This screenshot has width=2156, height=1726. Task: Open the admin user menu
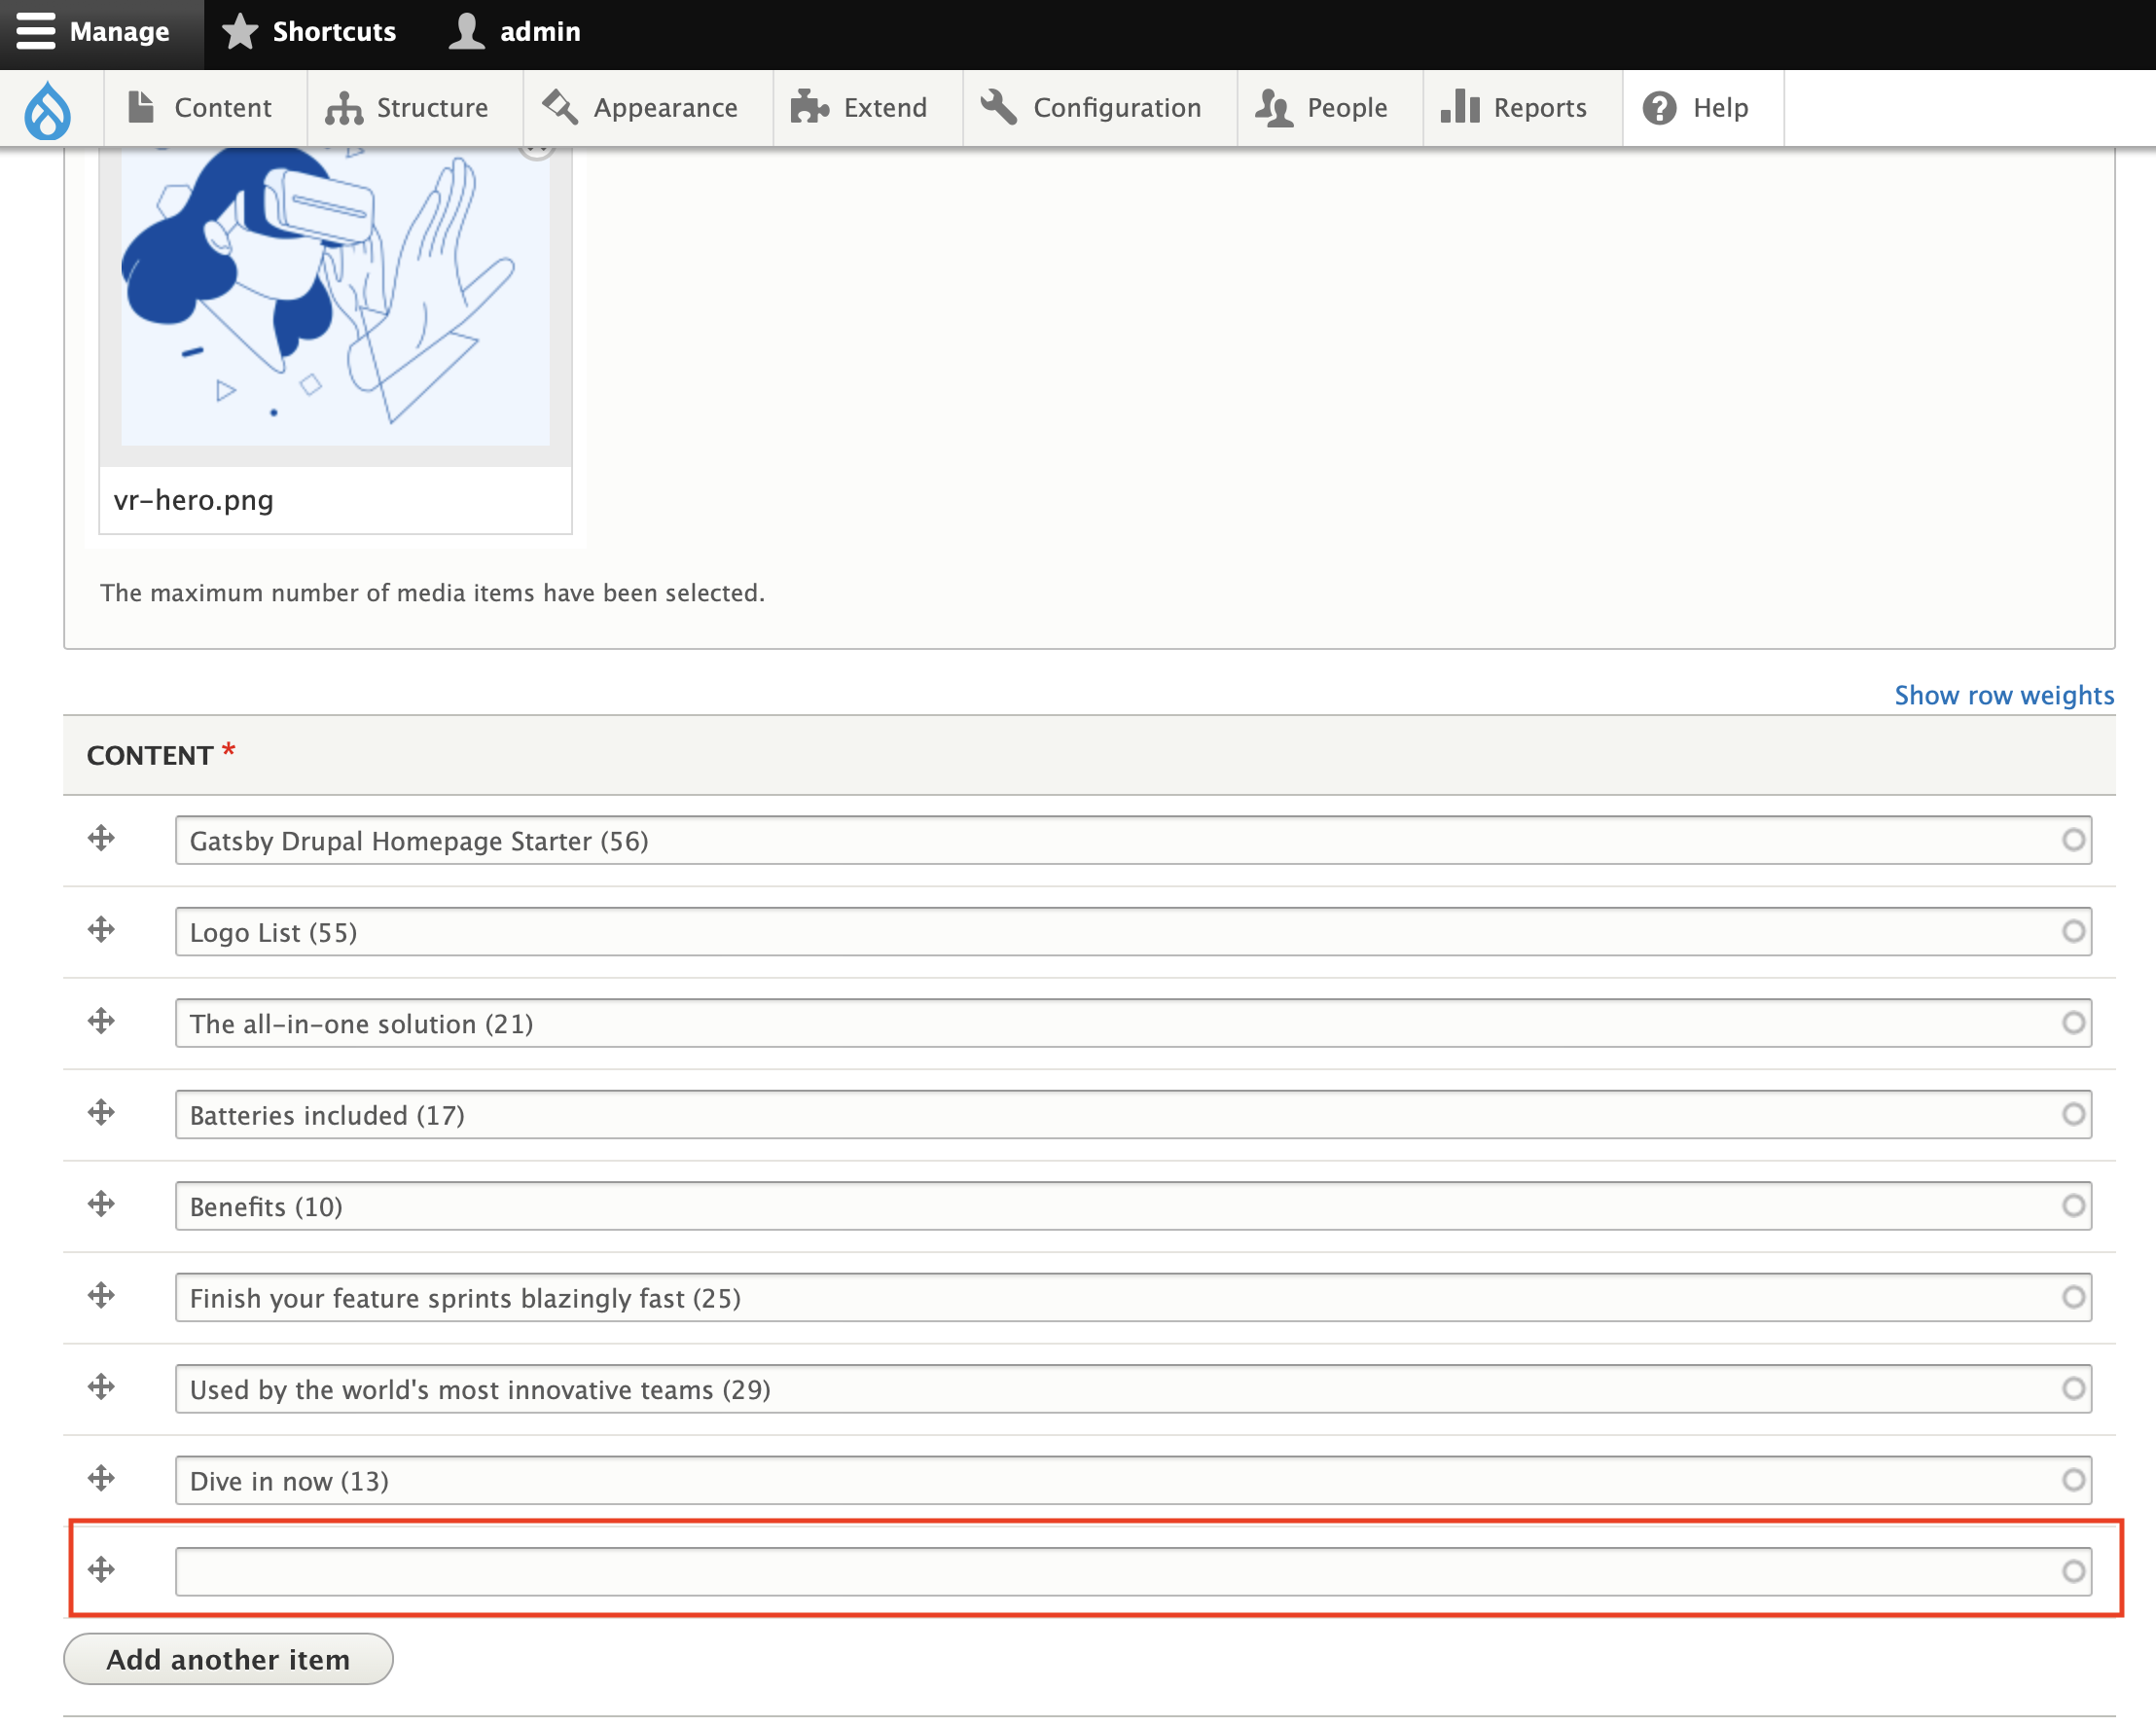[x=515, y=31]
